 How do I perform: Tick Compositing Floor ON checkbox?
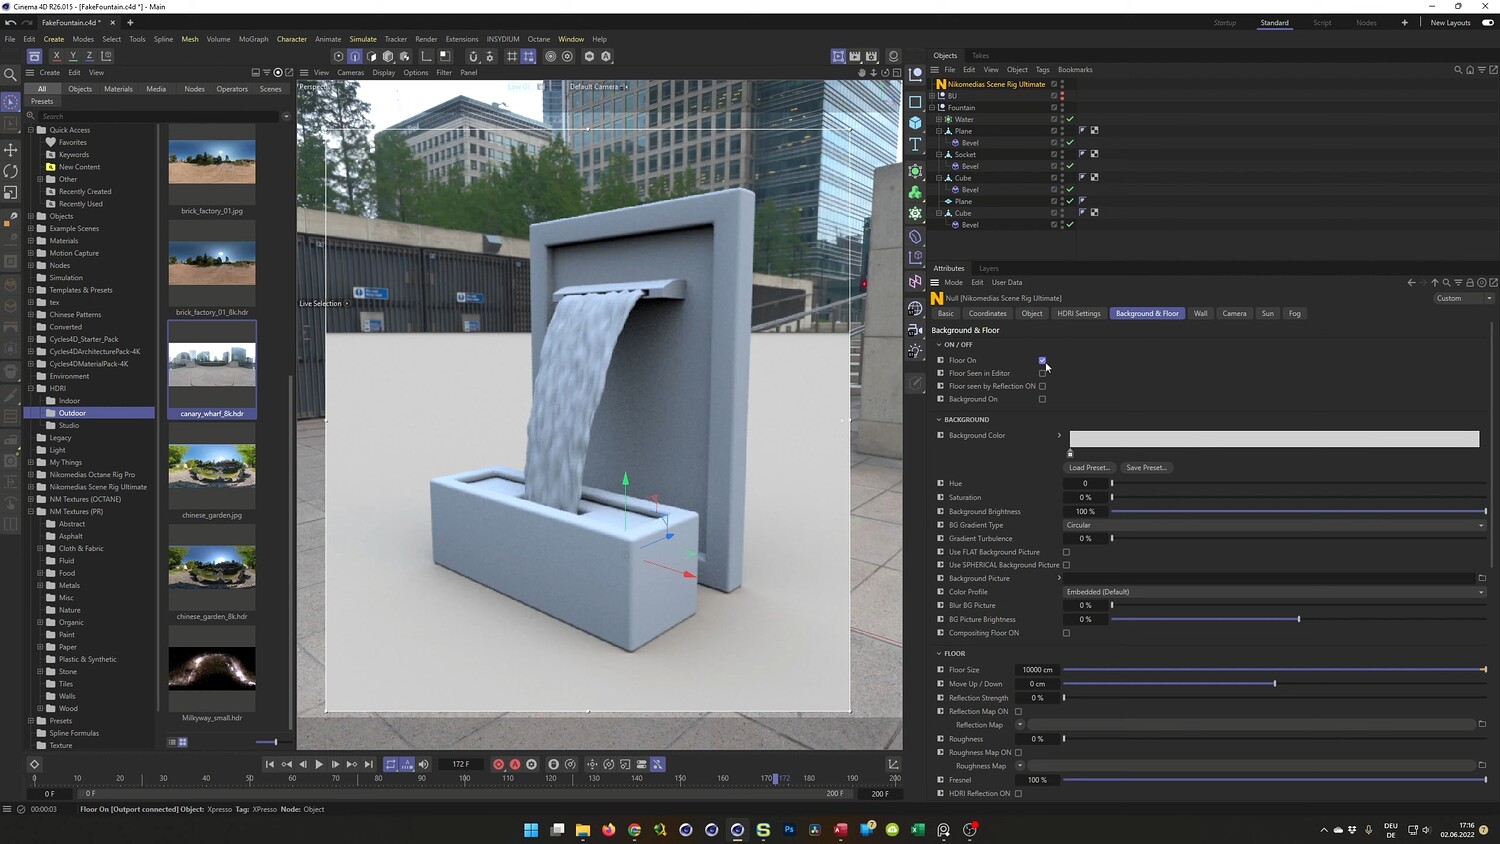coord(1066,633)
